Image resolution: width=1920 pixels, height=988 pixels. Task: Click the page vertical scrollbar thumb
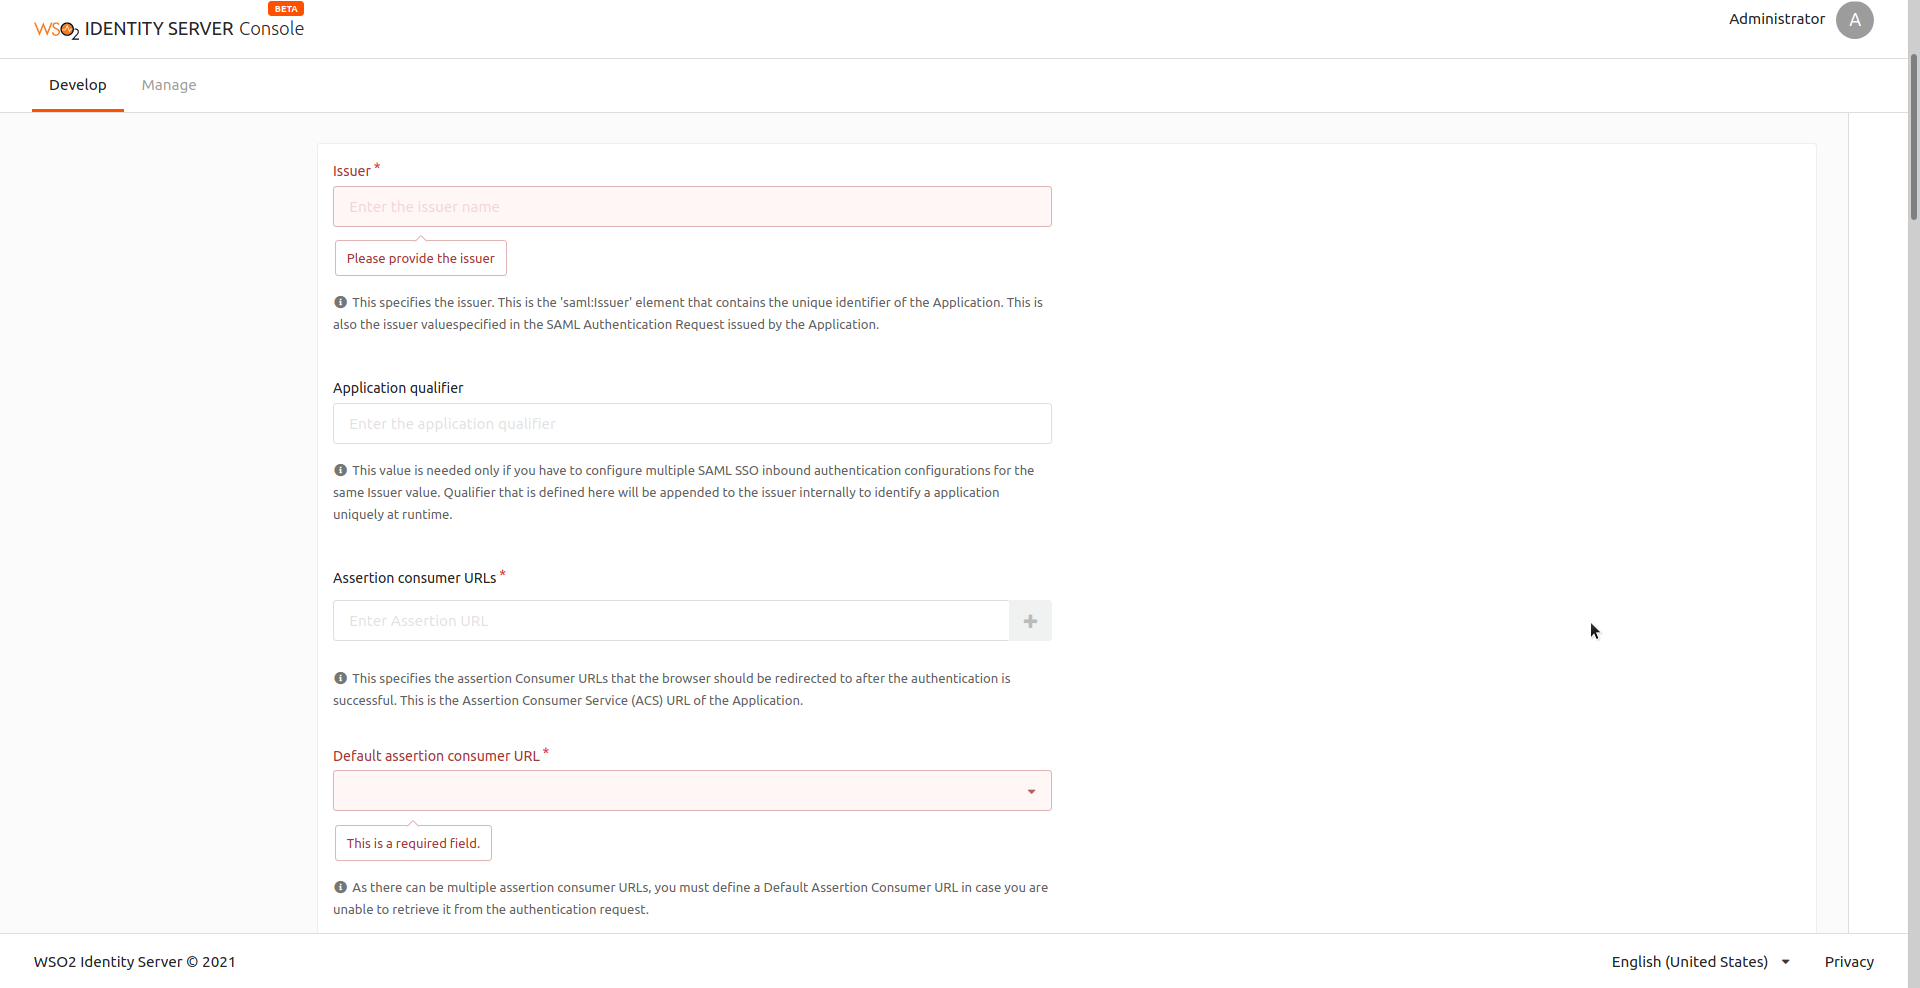coord(1913,136)
